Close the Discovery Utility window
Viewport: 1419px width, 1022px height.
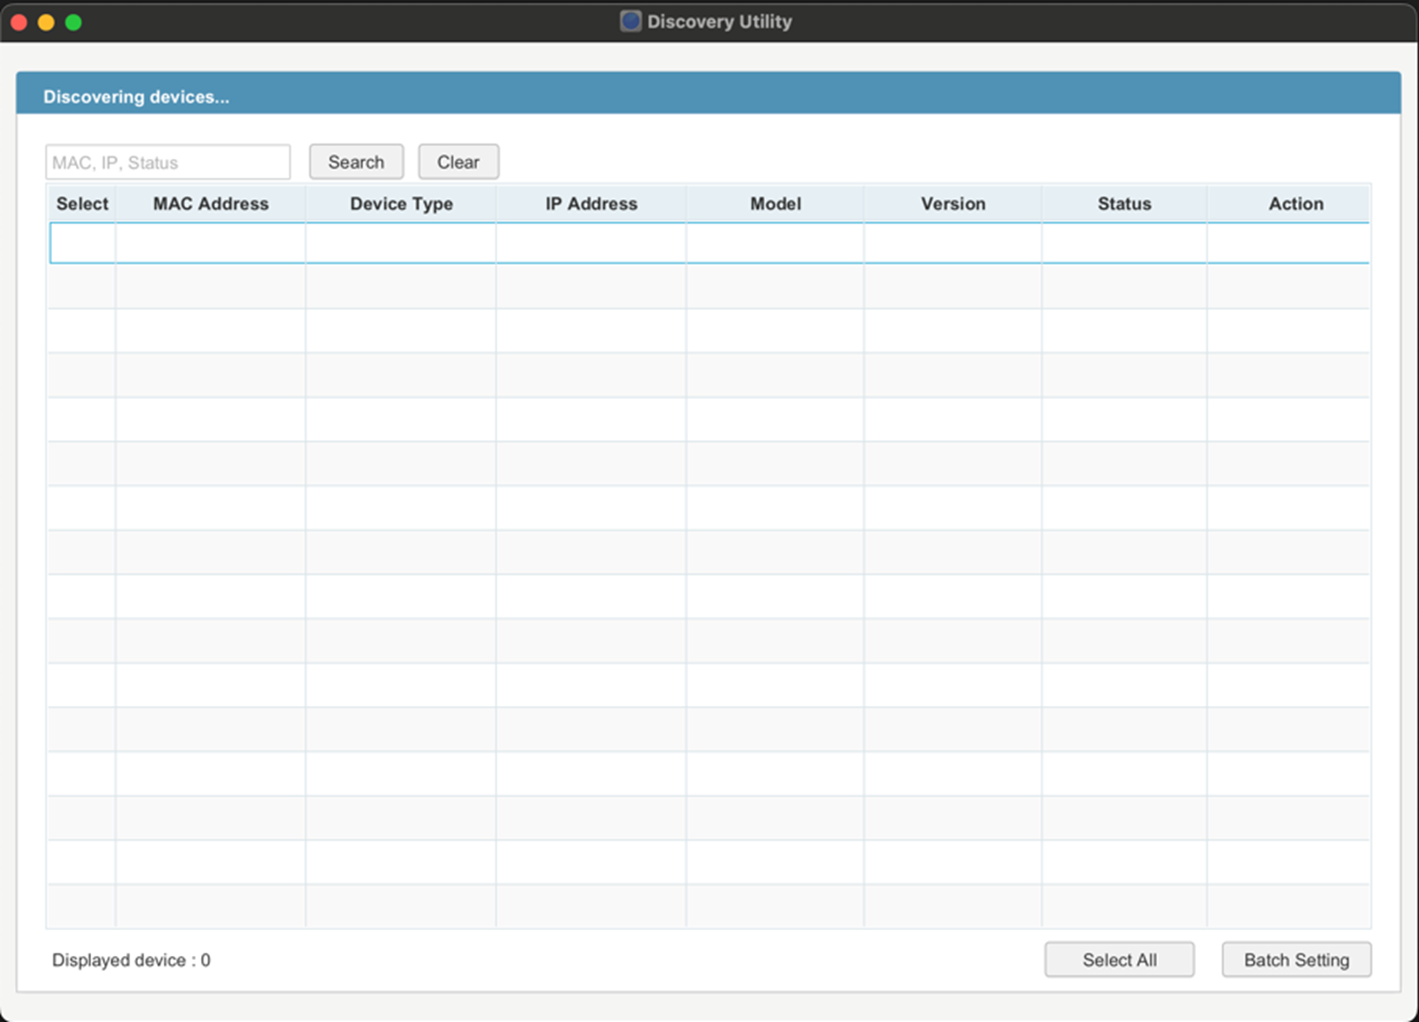19,22
